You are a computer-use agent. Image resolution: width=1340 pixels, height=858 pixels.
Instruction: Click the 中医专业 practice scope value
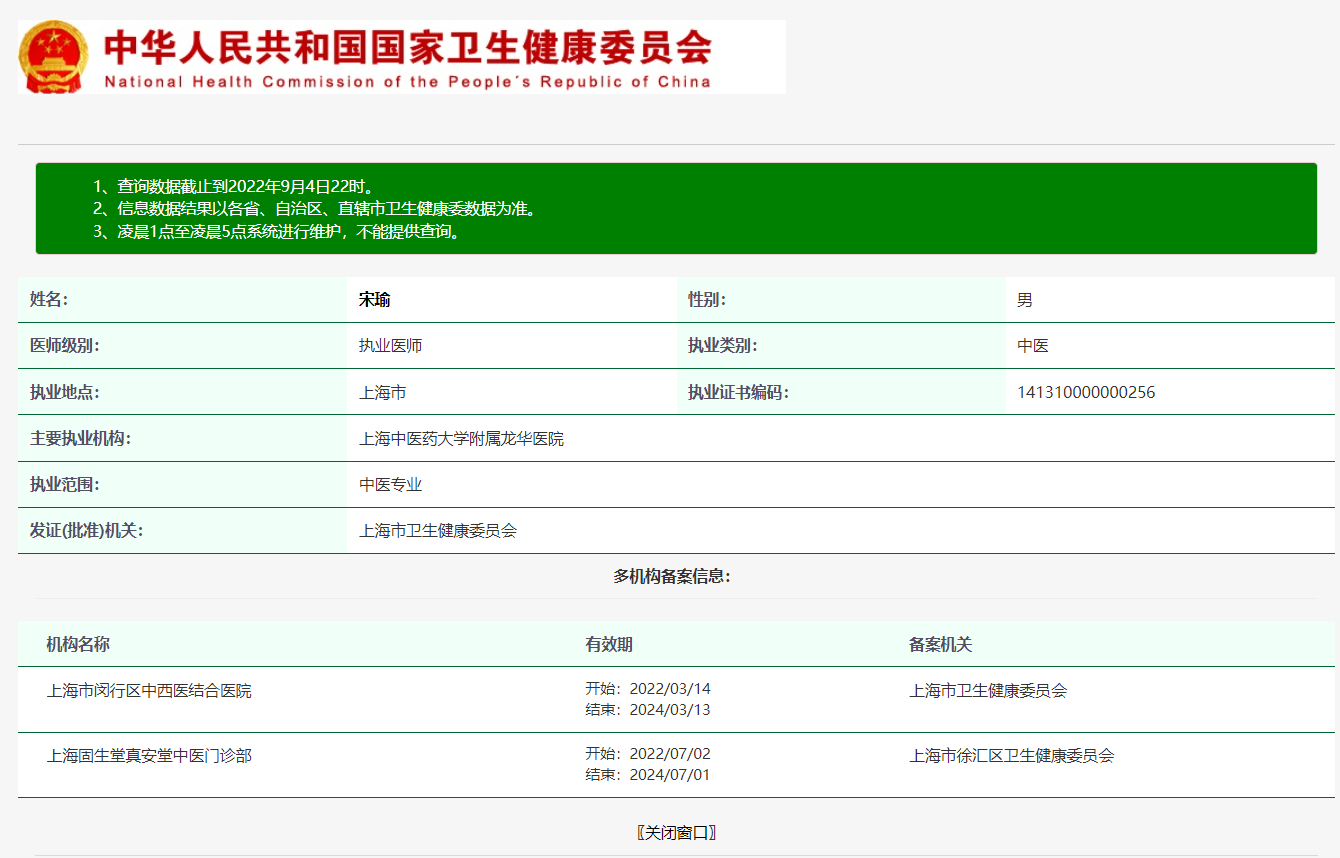[x=390, y=484]
